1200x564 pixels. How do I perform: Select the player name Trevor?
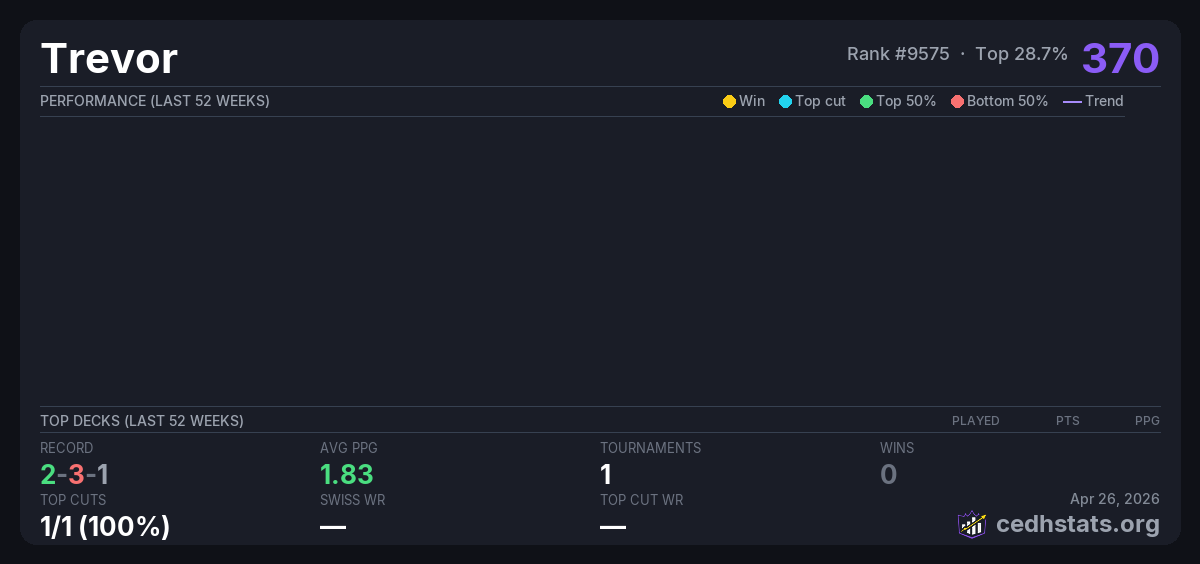point(109,59)
